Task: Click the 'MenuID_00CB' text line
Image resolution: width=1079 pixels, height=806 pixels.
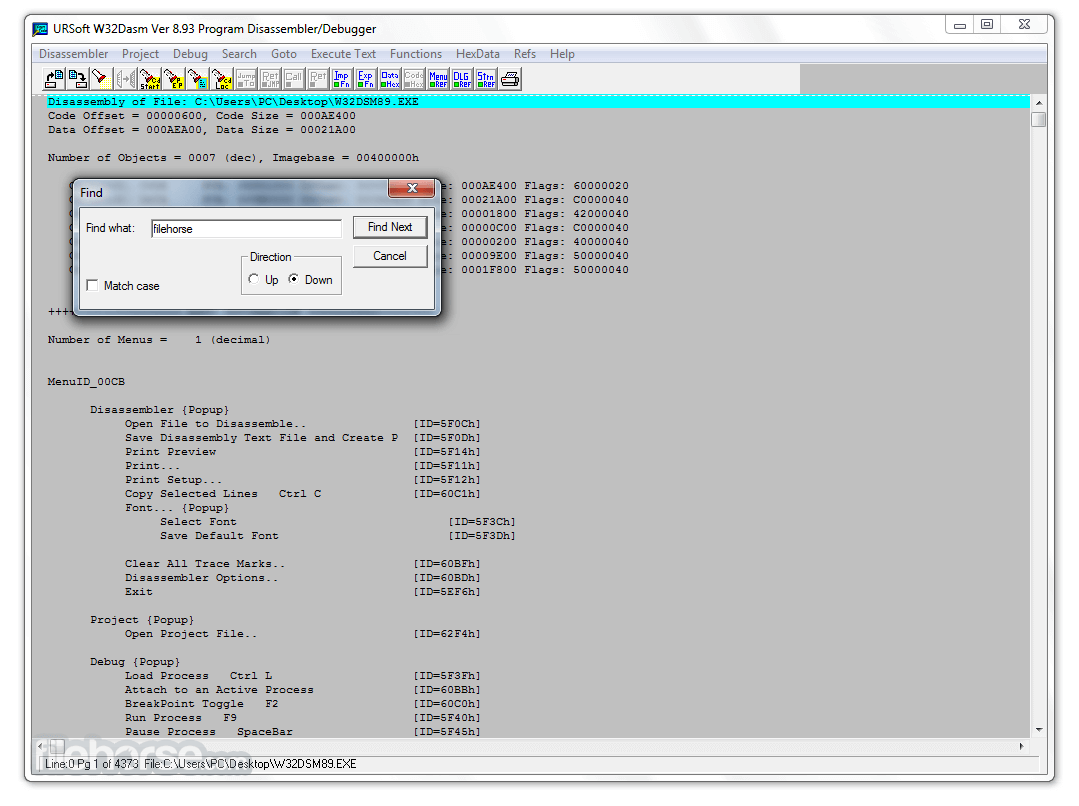Action: point(86,382)
